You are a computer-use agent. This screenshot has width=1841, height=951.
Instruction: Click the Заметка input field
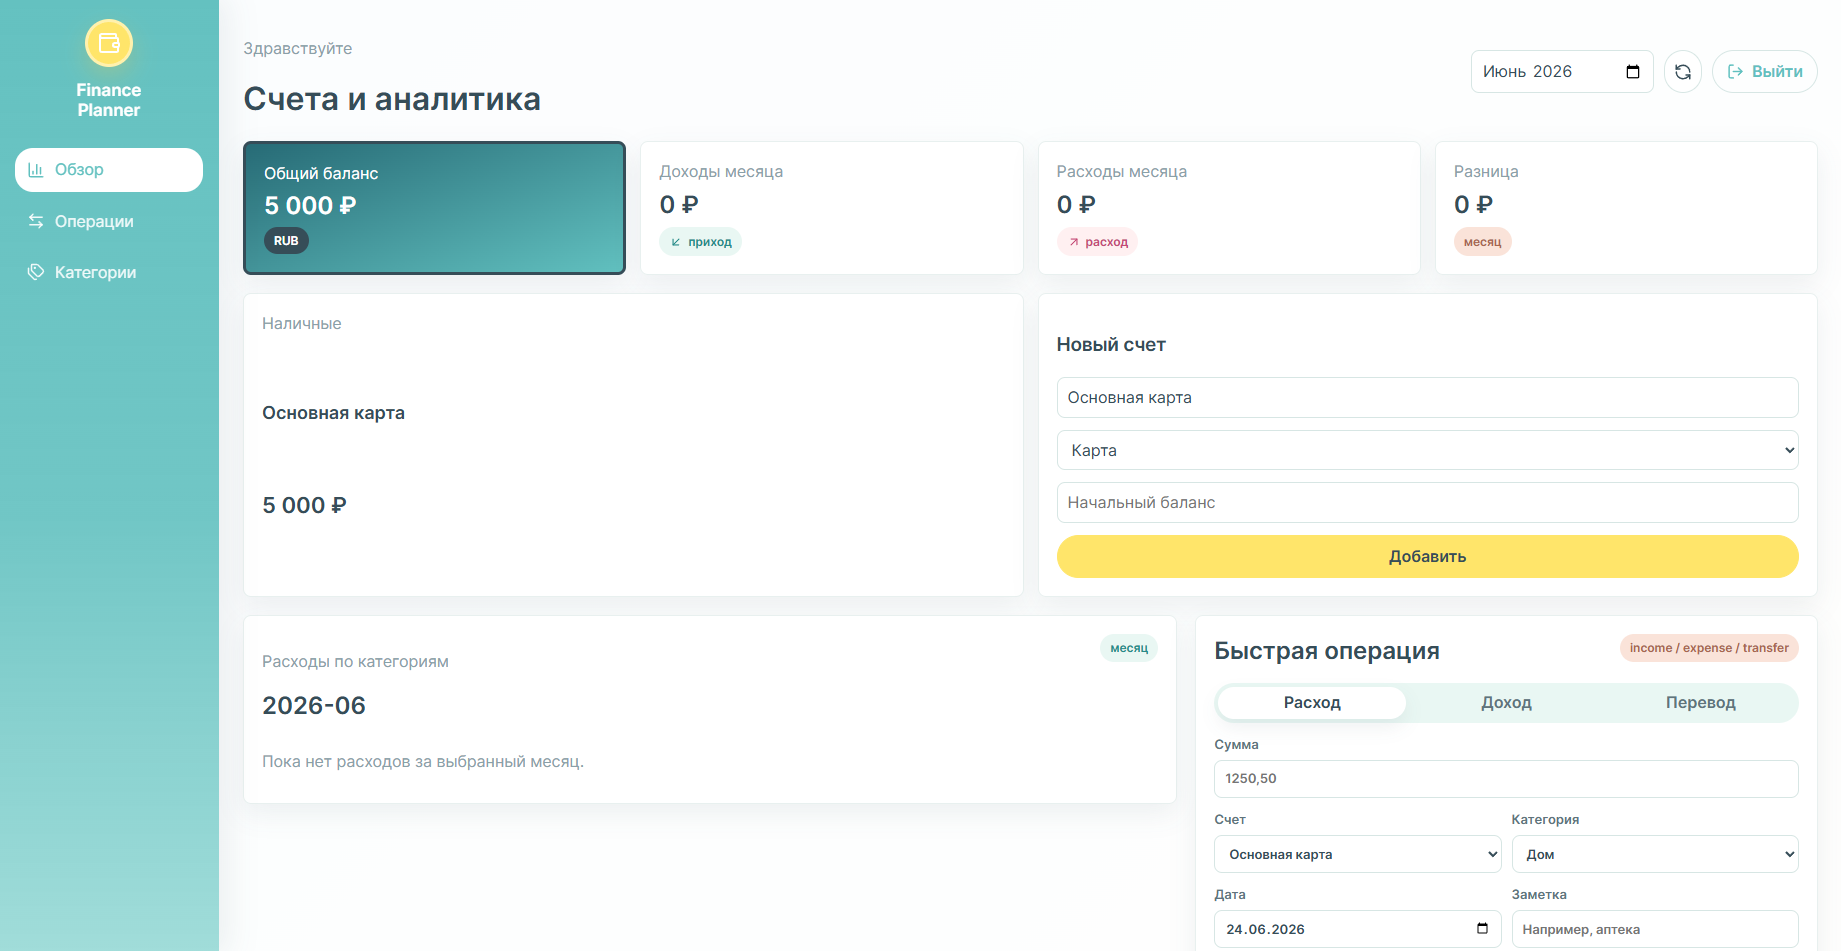click(x=1655, y=929)
